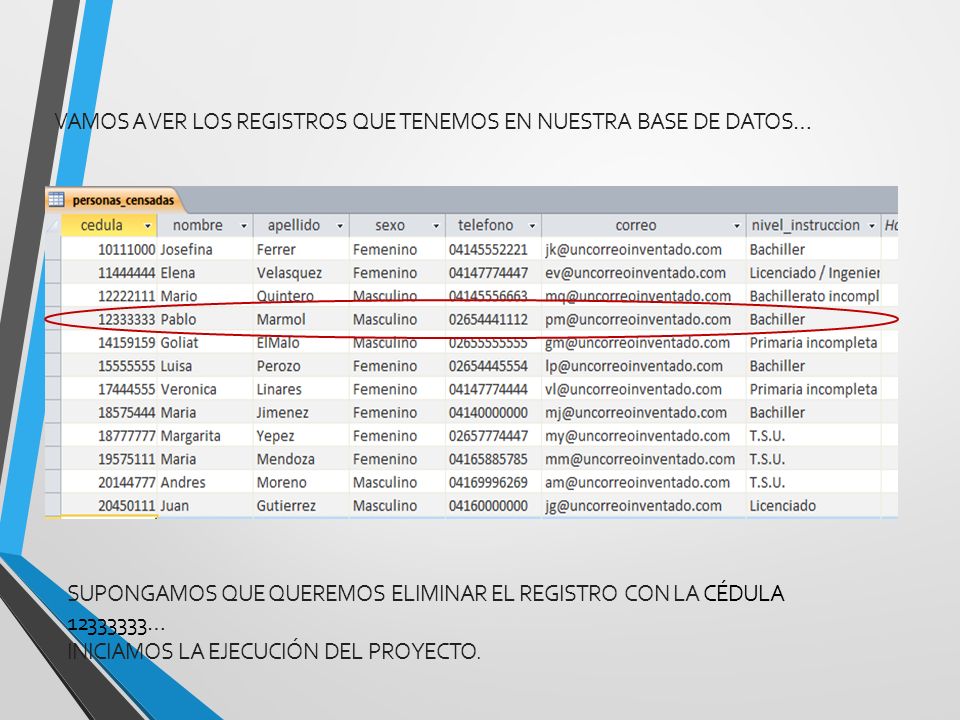Click the nombre cell Margarita
The height and width of the screenshot is (720, 960).
[205, 435]
